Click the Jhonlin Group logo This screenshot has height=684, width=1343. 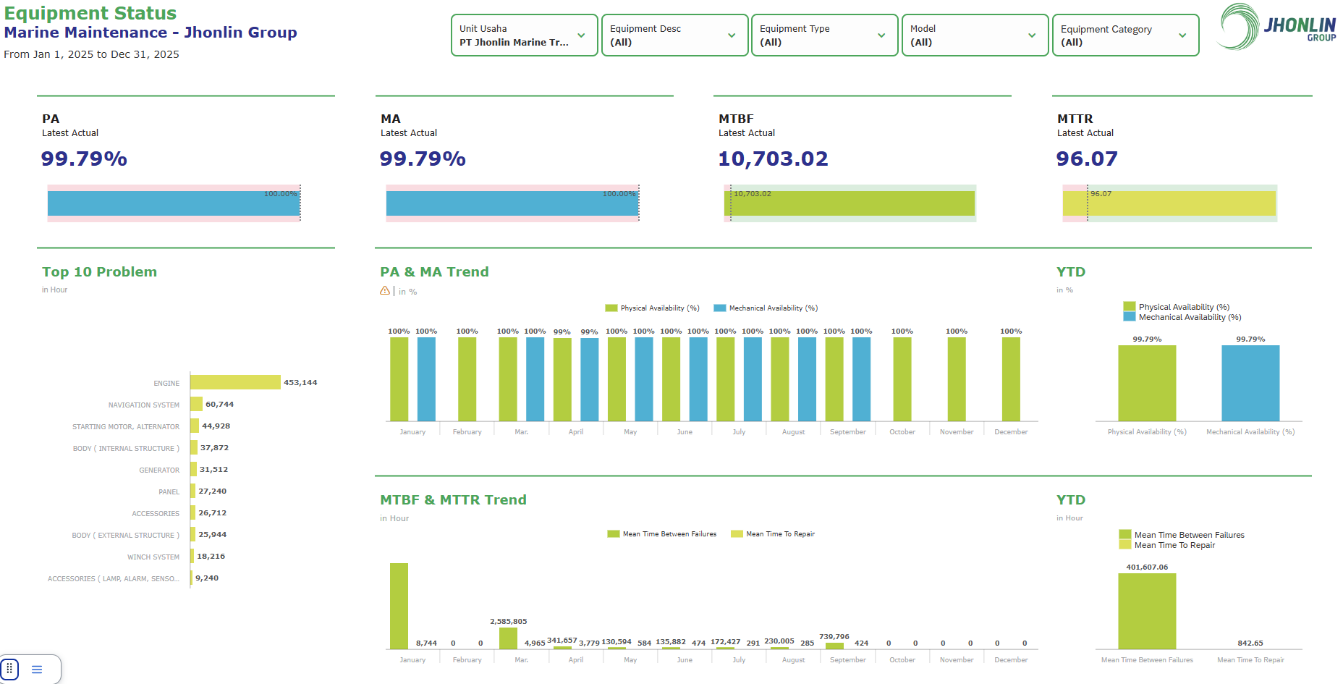pos(1277,27)
